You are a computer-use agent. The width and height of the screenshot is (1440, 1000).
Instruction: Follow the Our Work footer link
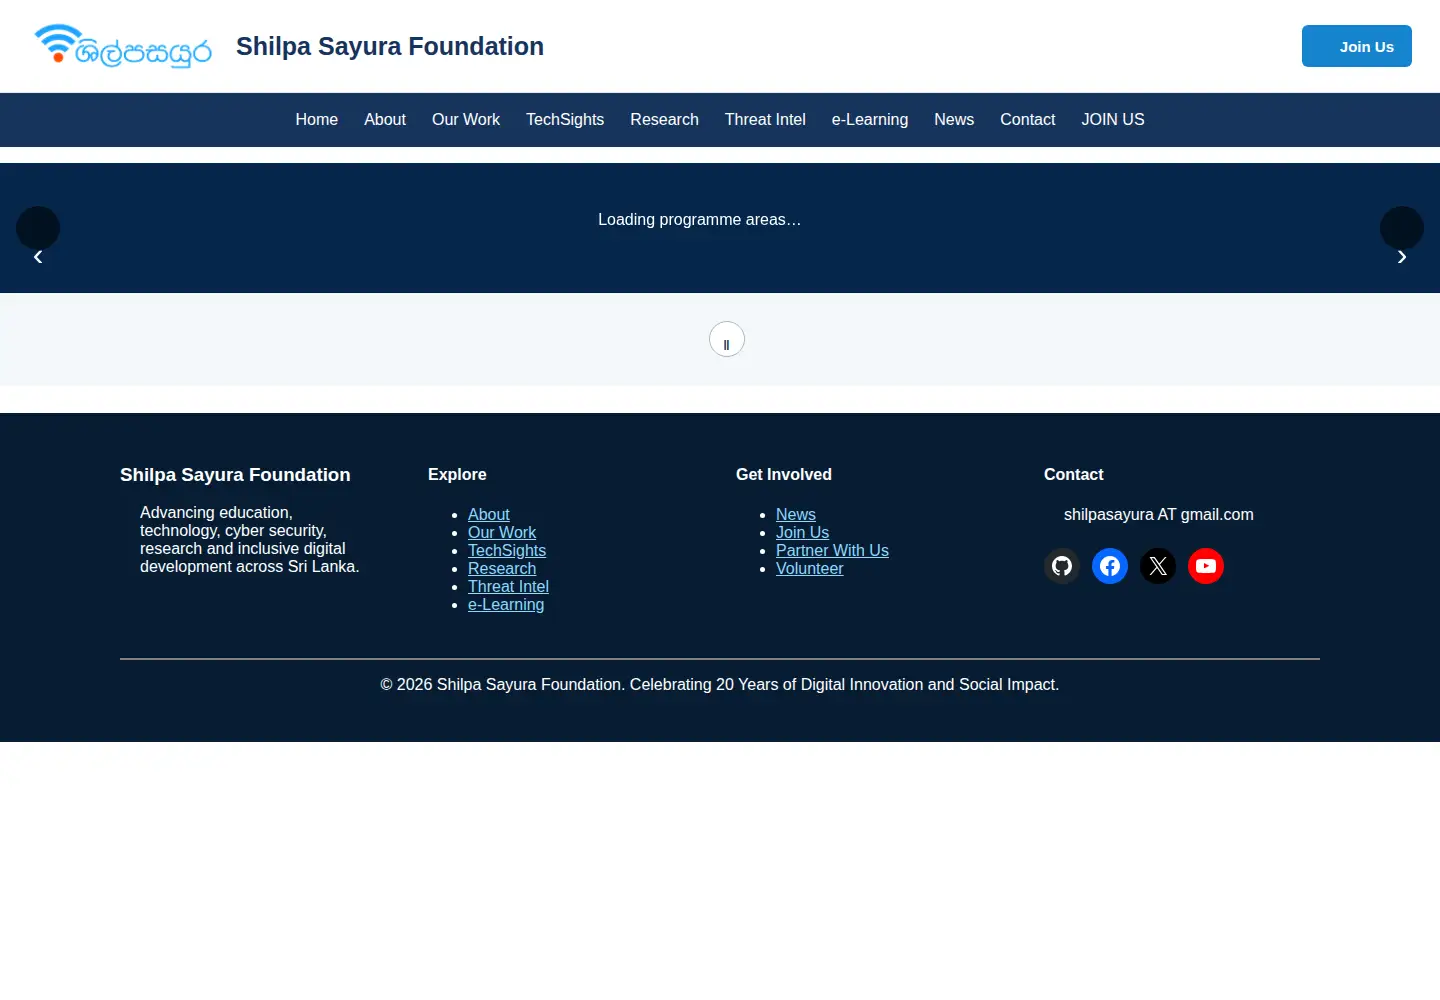502,532
